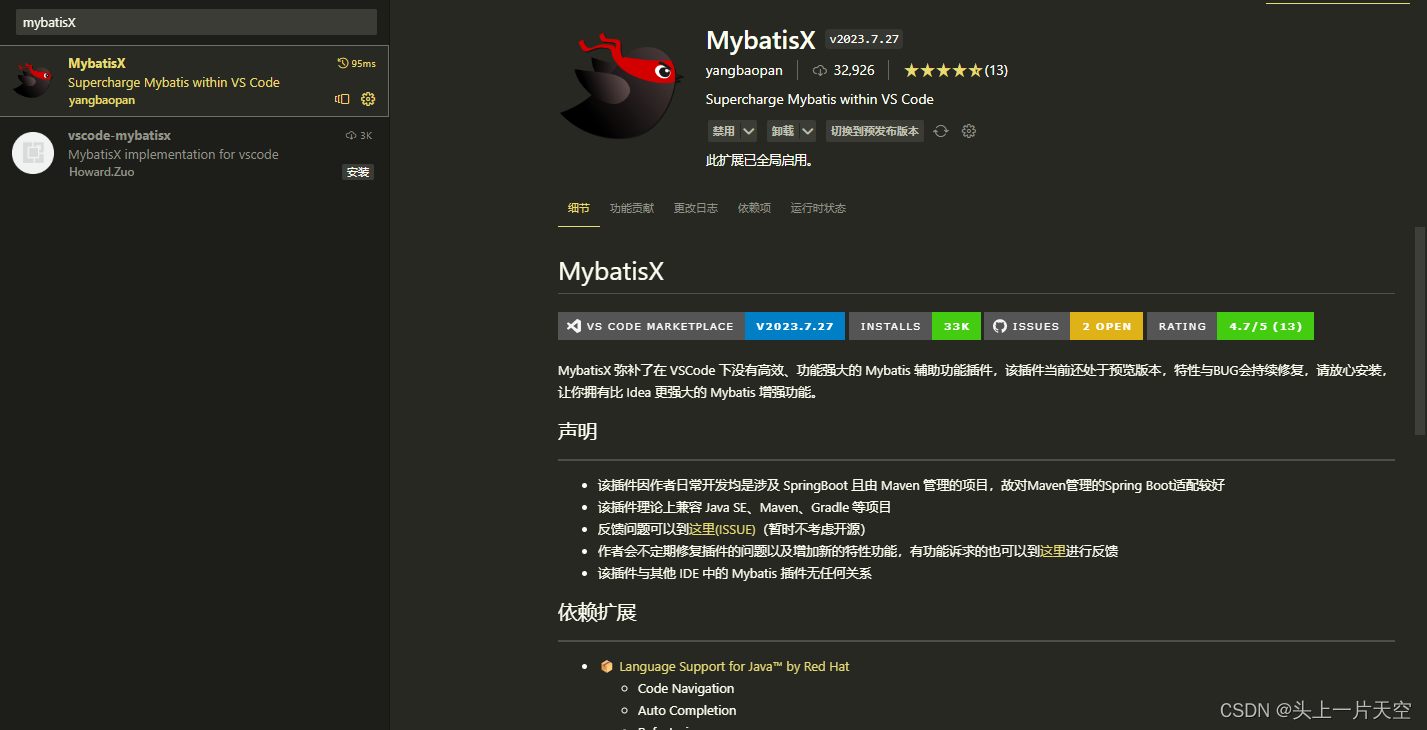Click 32,926 install count

[x=854, y=70]
